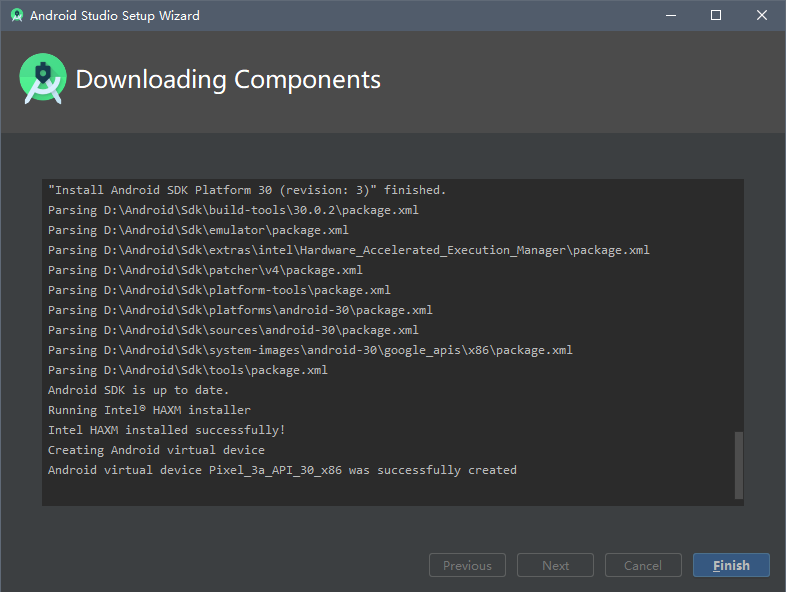Image resolution: width=786 pixels, height=592 pixels.
Task: Click the Hardware_Accelerated_Execution_Manager parsing line
Action: 348,250
